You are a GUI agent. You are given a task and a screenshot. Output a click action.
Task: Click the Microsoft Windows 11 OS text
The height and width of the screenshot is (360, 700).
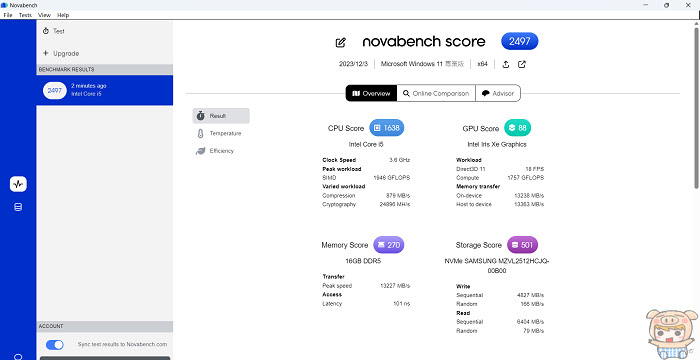(422, 64)
